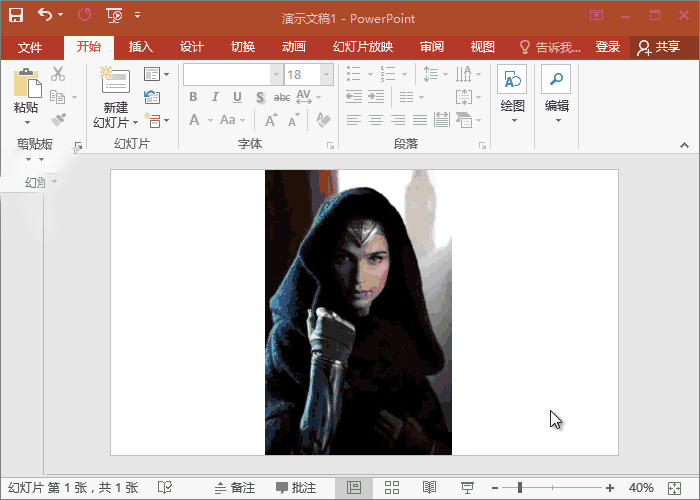Open the 幻灯片放映 (Slide Show) tab

click(x=363, y=47)
